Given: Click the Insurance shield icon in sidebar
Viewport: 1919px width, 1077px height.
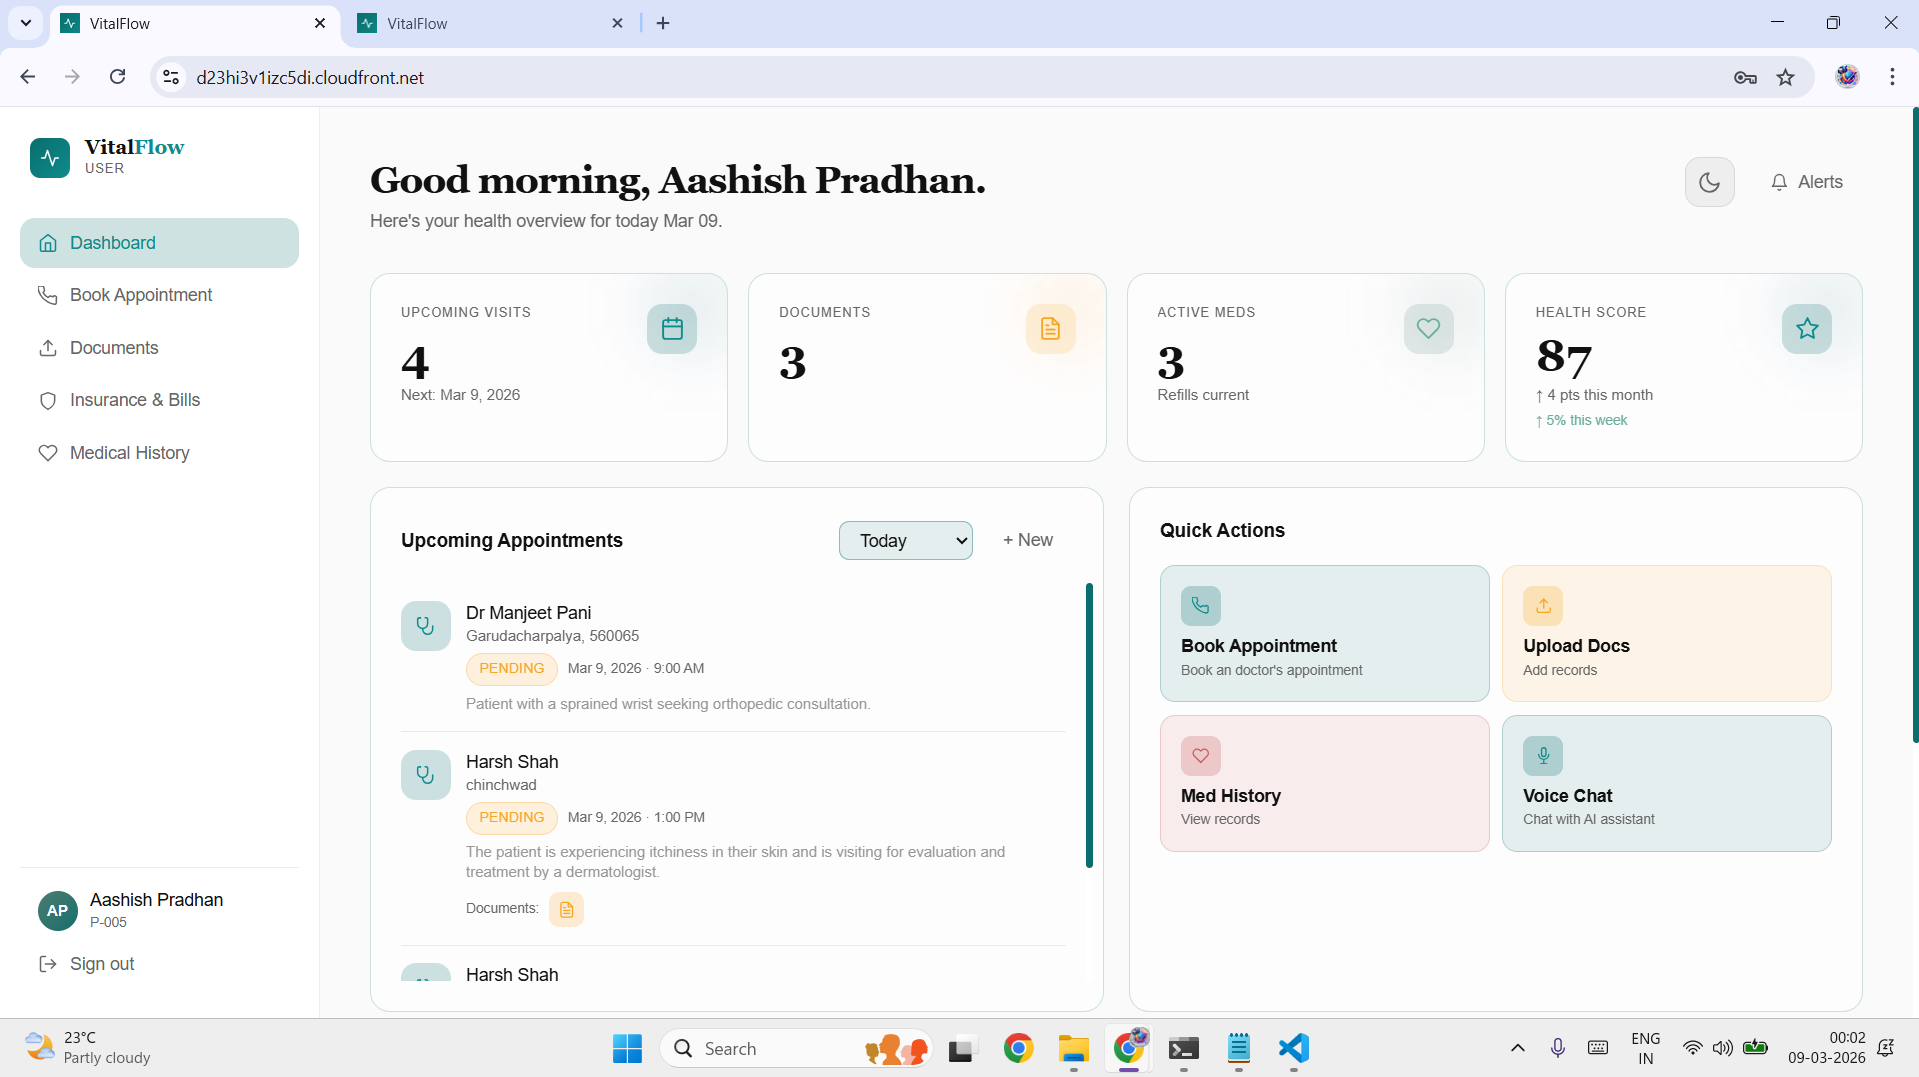Looking at the screenshot, I should pos(48,401).
